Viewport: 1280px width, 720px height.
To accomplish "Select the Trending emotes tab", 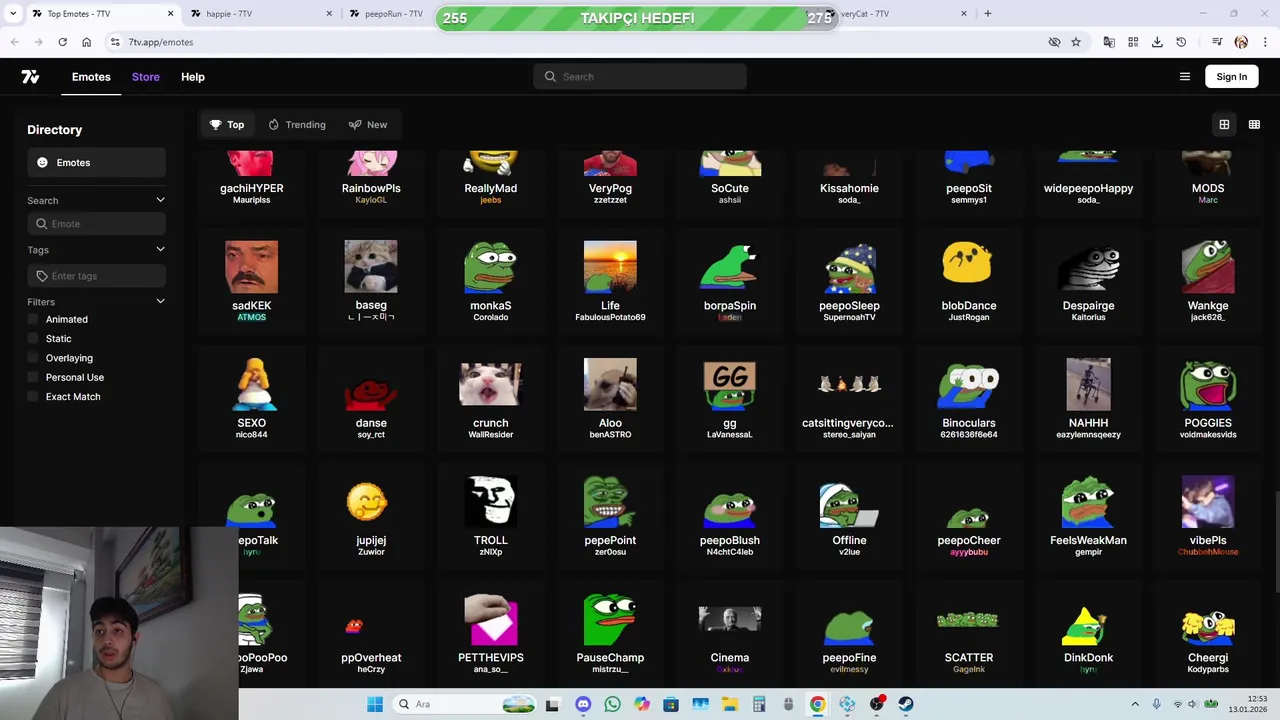I will [x=297, y=125].
